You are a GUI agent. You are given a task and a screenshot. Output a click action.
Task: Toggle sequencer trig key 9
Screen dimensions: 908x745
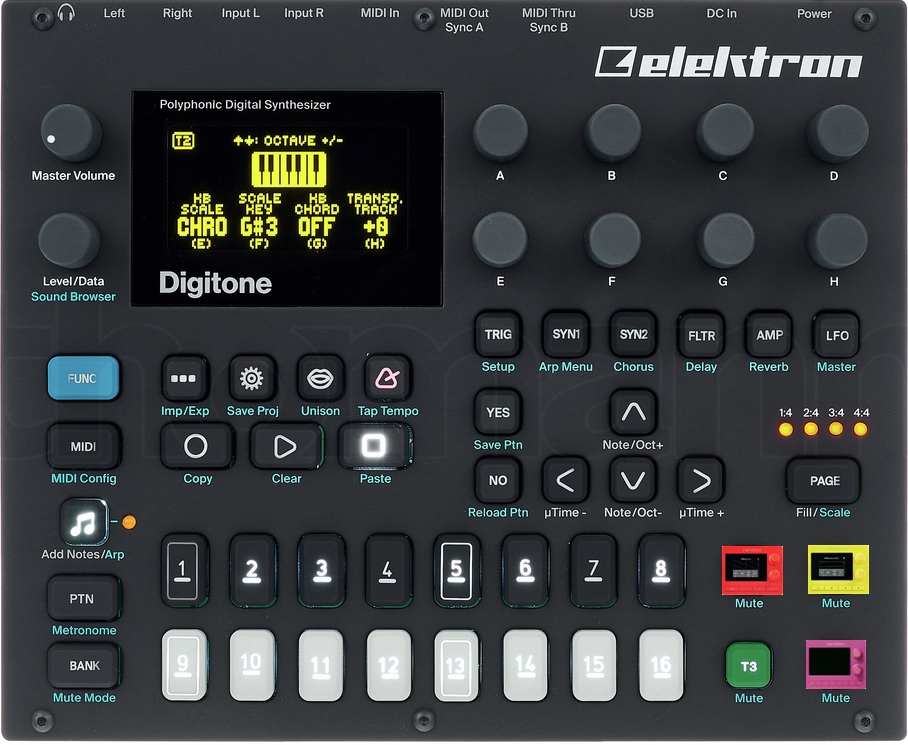(x=184, y=665)
